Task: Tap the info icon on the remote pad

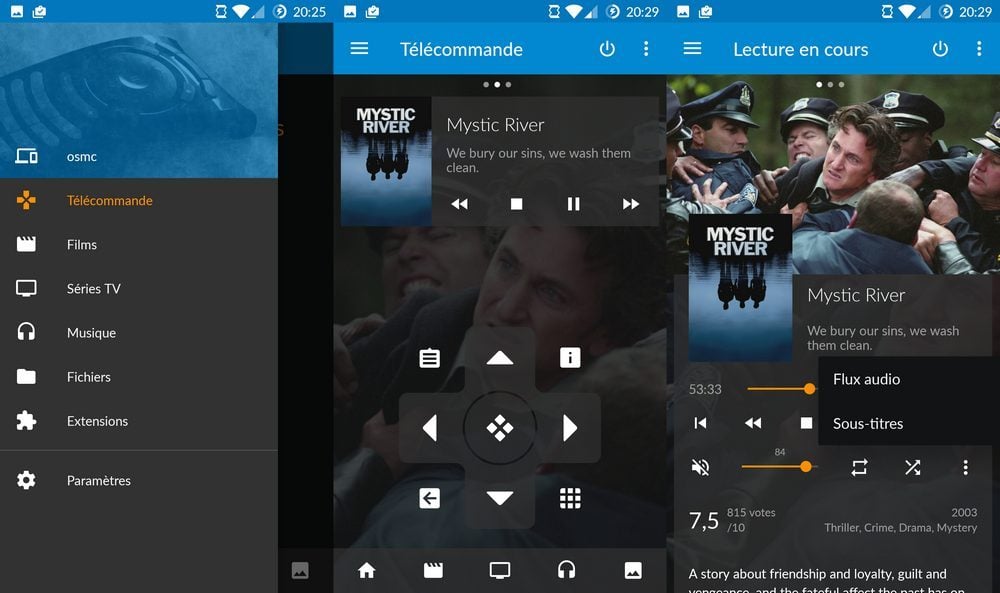Action: [x=570, y=358]
